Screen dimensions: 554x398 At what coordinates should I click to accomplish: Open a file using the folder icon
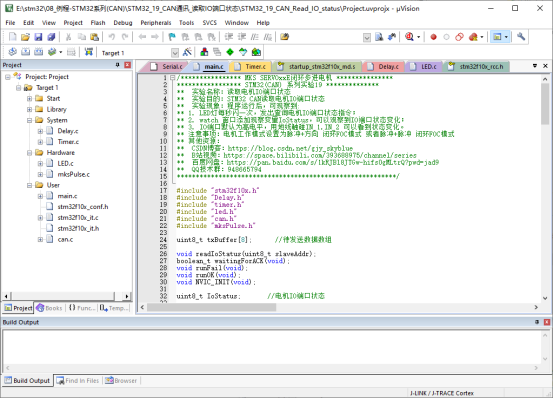pos(25,37)
